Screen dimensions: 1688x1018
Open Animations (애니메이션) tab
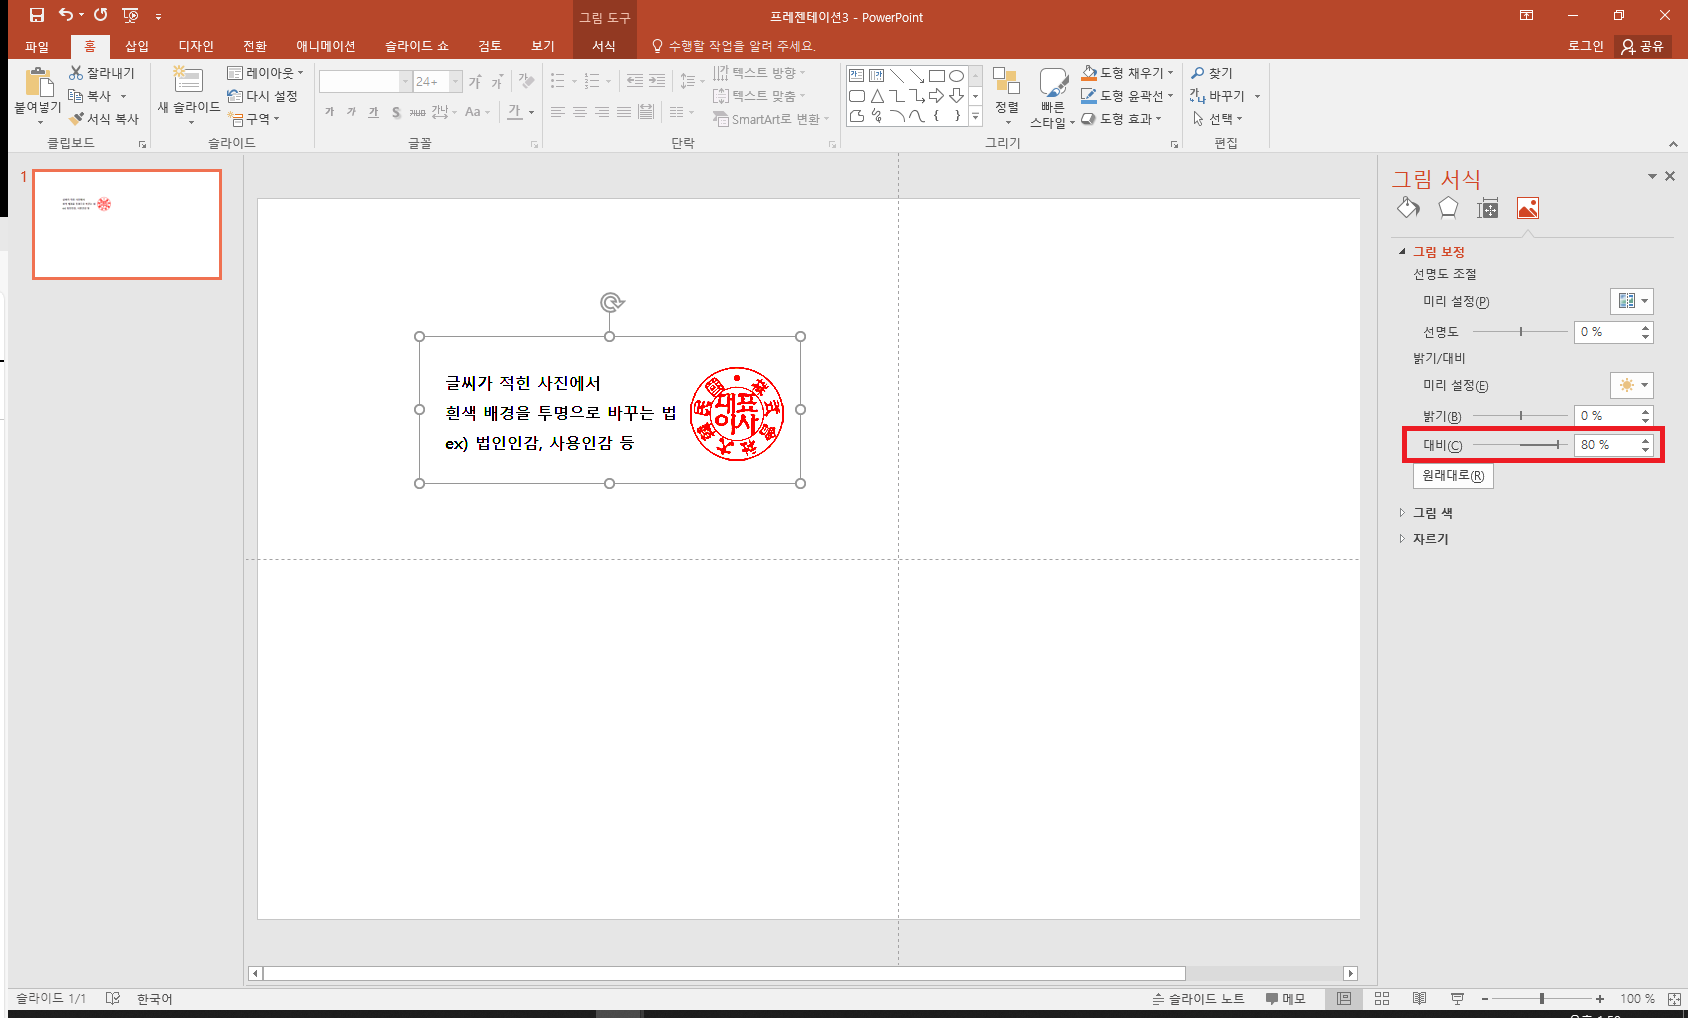pos(326,46)
